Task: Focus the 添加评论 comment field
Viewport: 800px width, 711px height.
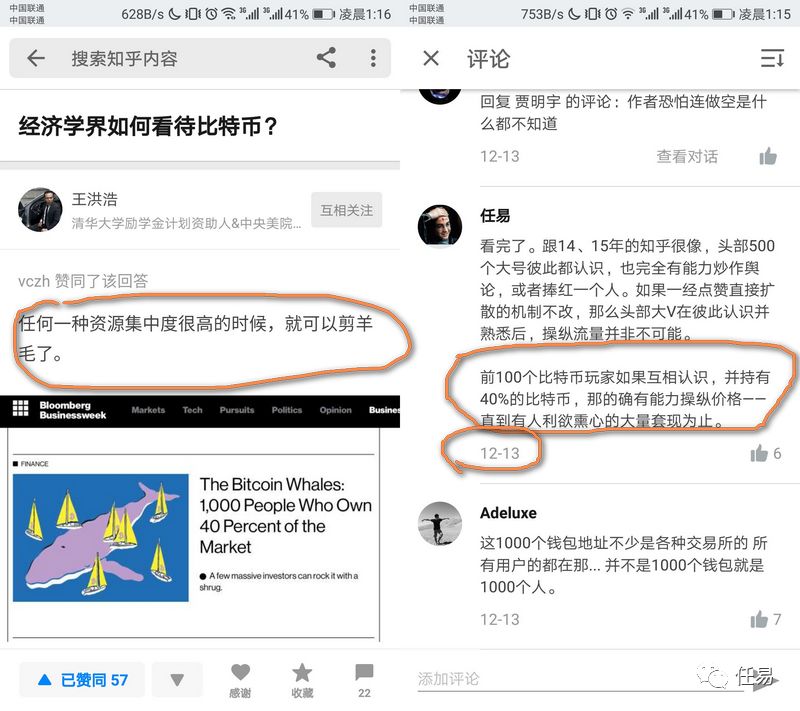Action: click(551, 679)
